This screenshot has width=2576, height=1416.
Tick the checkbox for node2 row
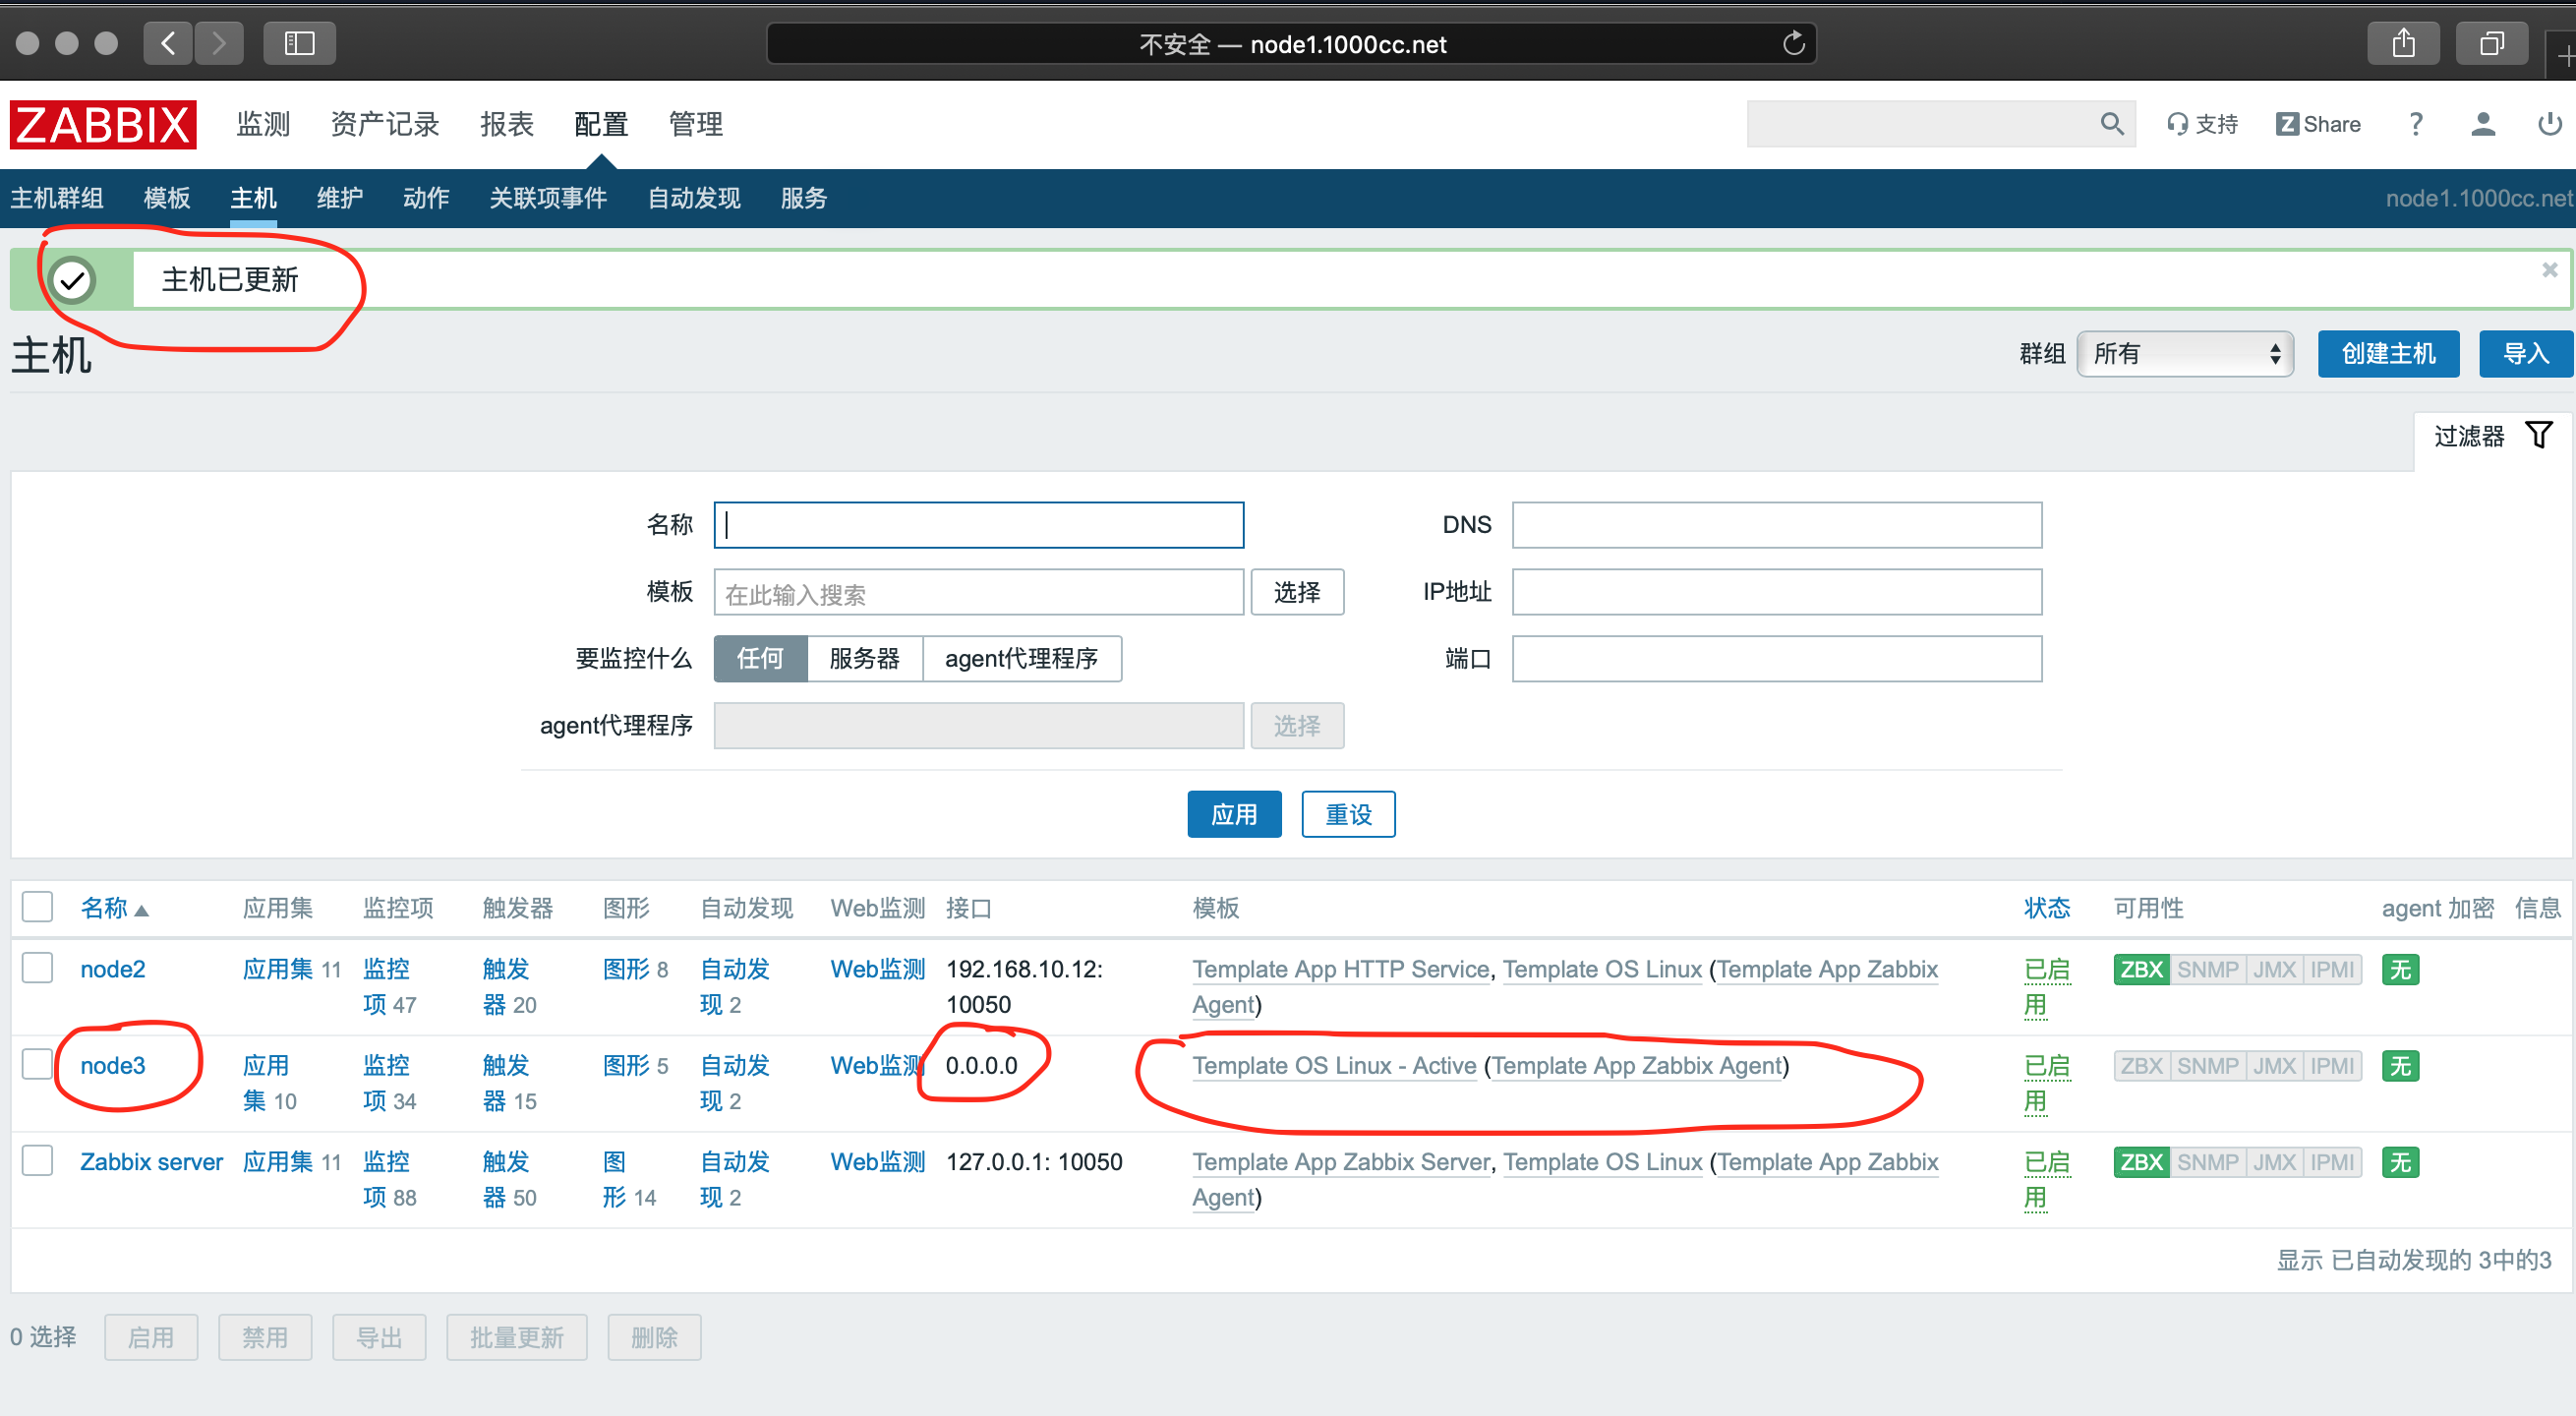(38, 968)
